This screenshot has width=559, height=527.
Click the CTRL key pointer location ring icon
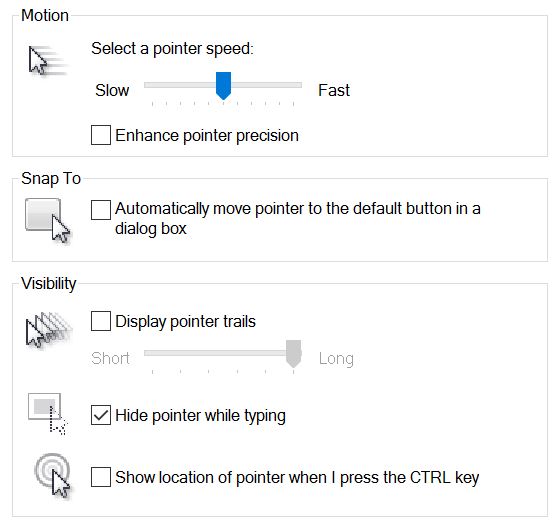[52, 475]
